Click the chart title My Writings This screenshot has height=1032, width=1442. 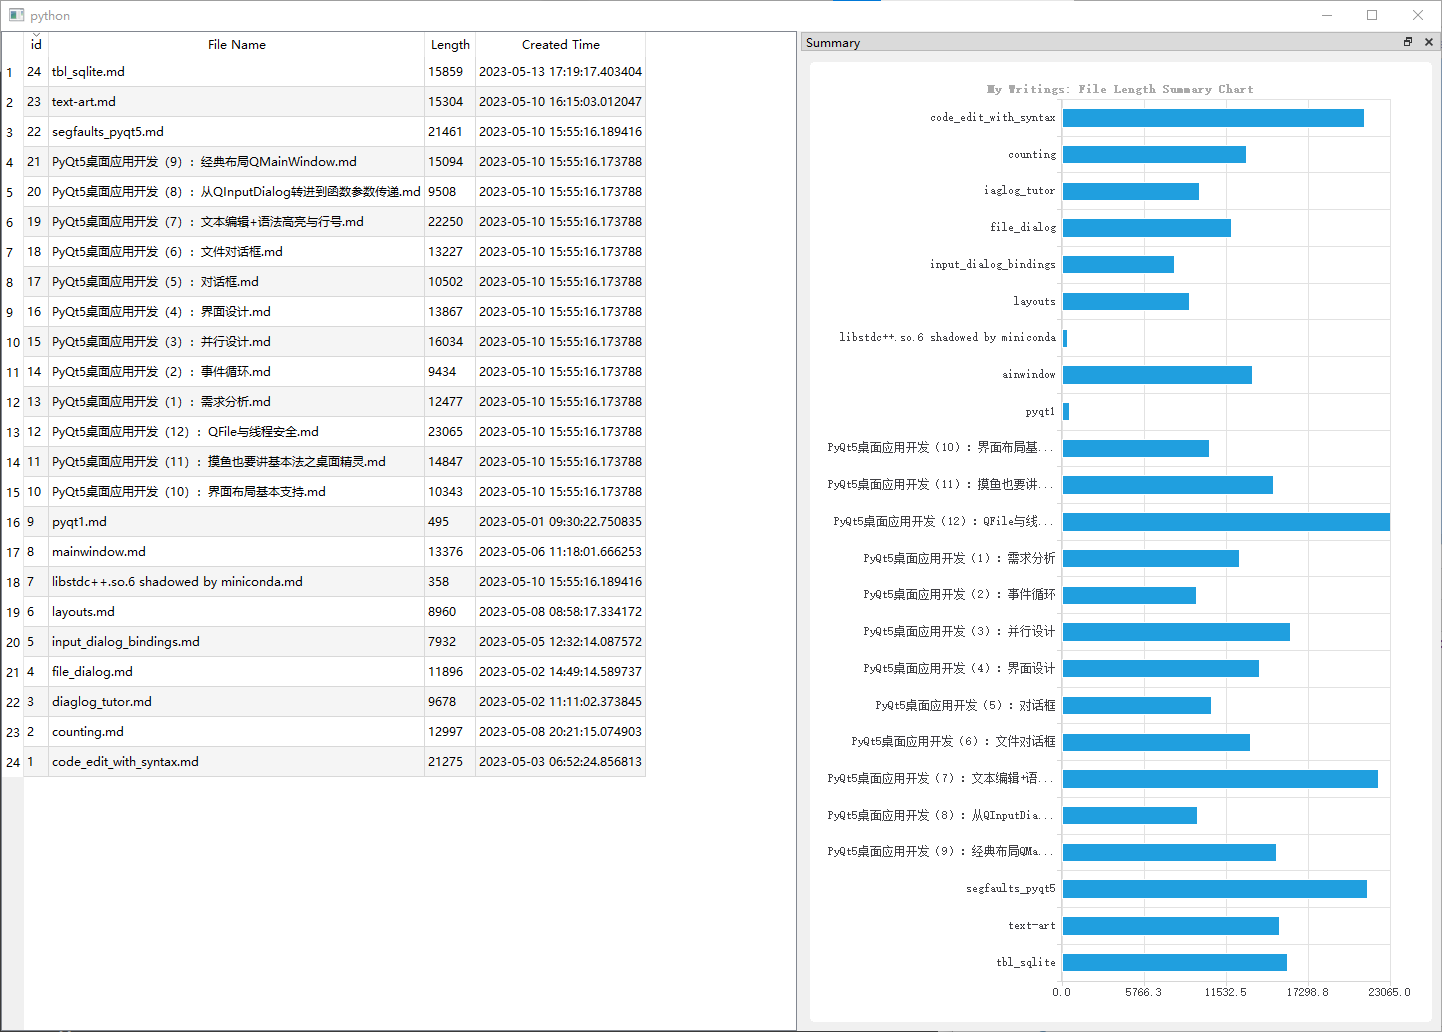1120,89
